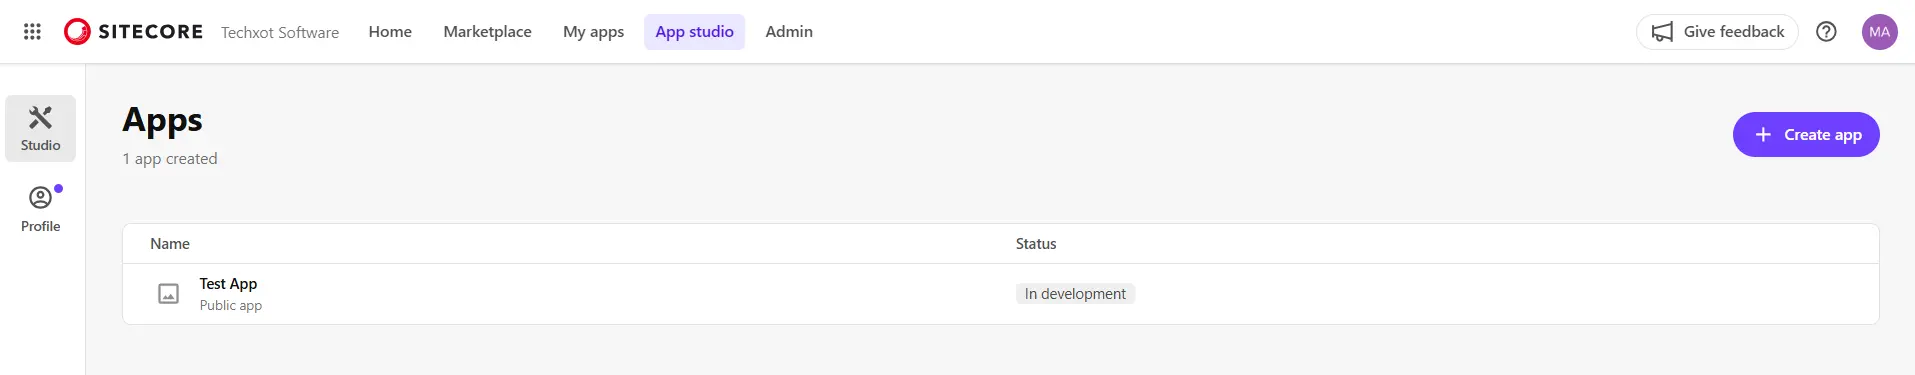
Task: Open the Profile sidebar icon
Action: coord(40,209)
